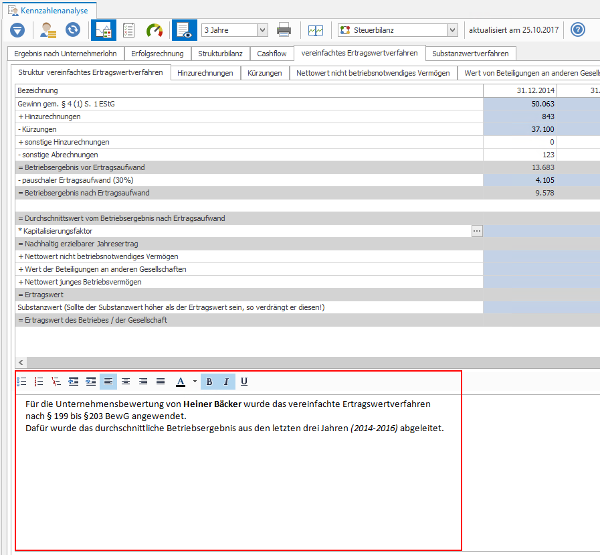Click the Kennzahlenanalyse window tab
The width and height of the screenshot is (600, 555).
49,10
